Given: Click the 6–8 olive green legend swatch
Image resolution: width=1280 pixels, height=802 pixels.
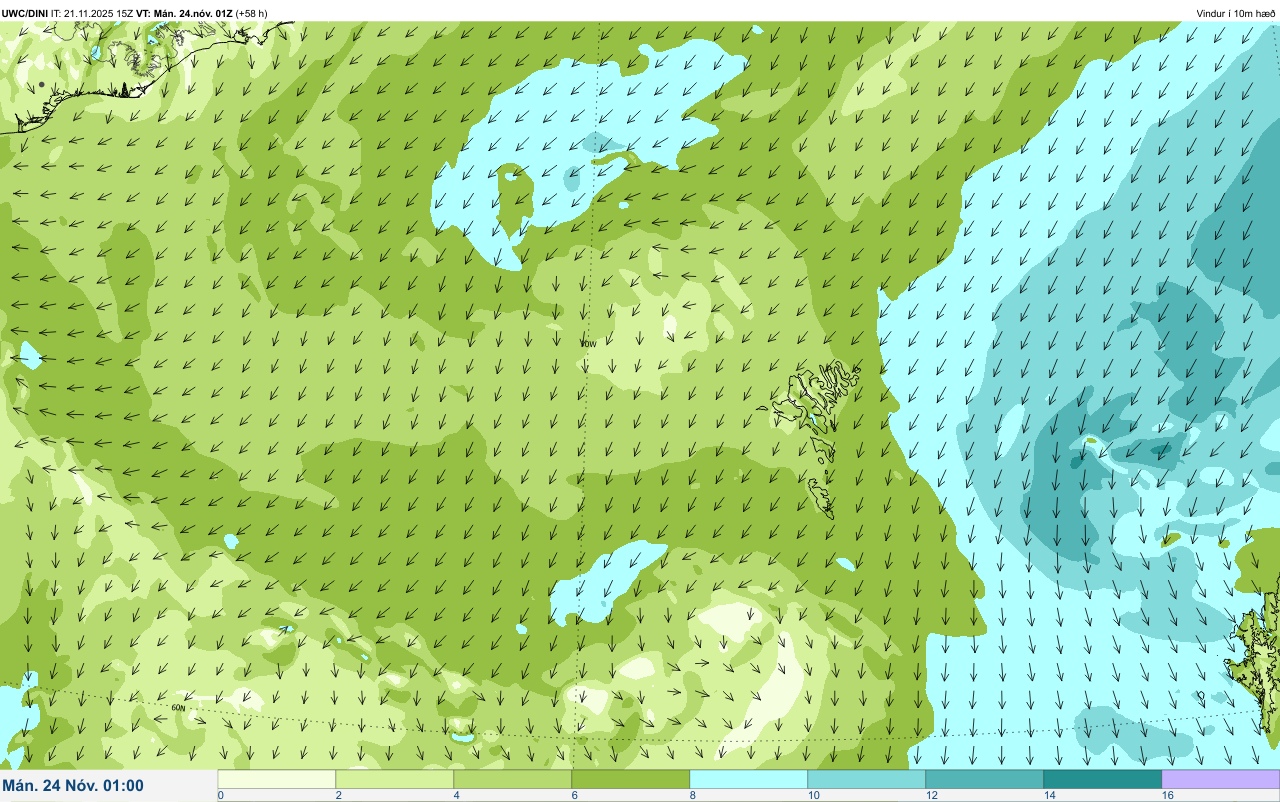Looking at the screenshot, I should click(631, 779).
